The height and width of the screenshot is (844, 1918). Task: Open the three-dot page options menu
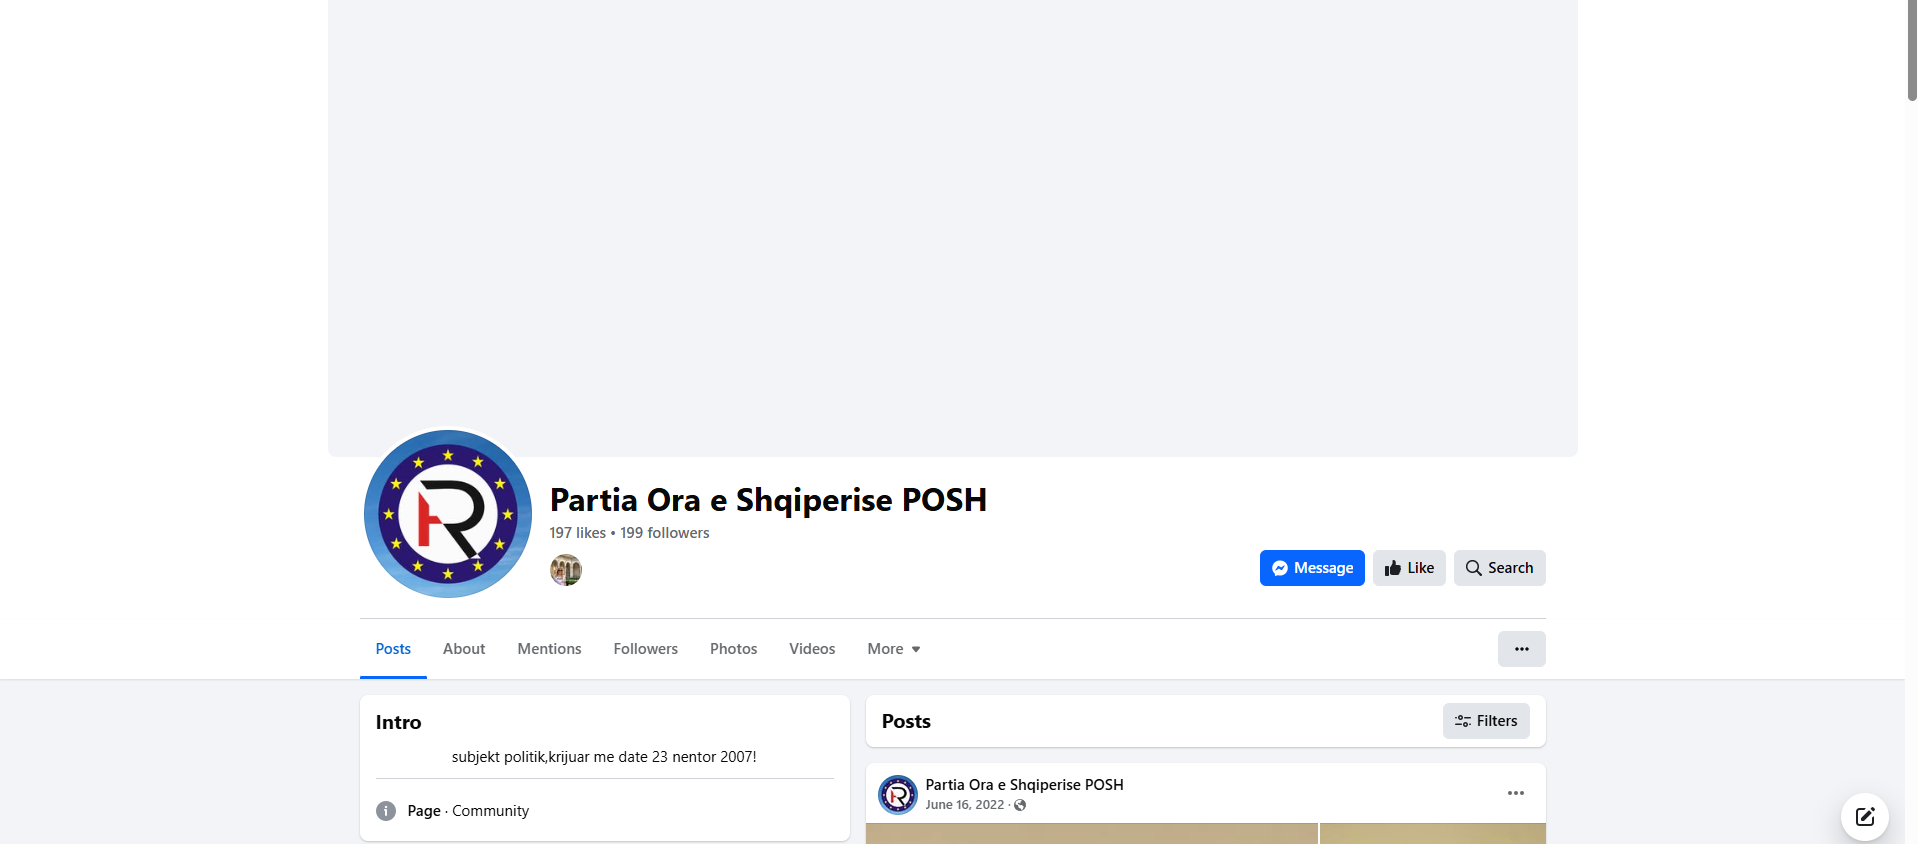[x=1521, y=649]
